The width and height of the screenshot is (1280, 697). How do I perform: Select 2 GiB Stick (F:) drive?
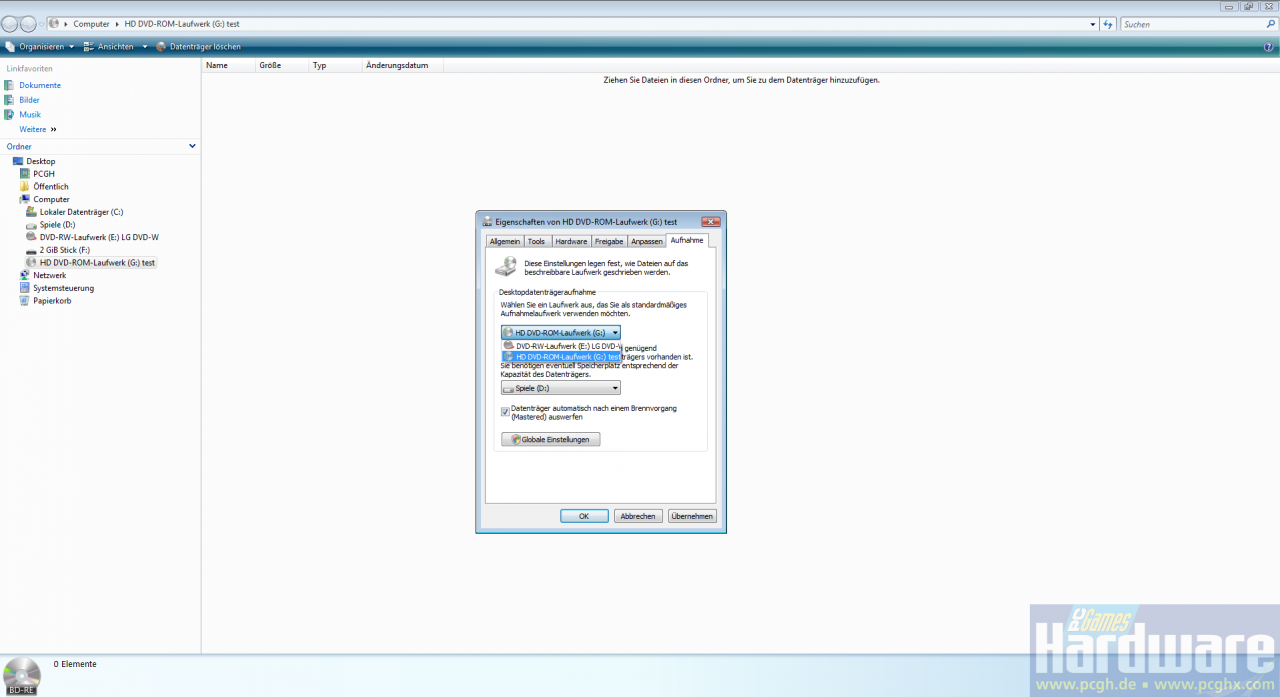coord(65,250)
